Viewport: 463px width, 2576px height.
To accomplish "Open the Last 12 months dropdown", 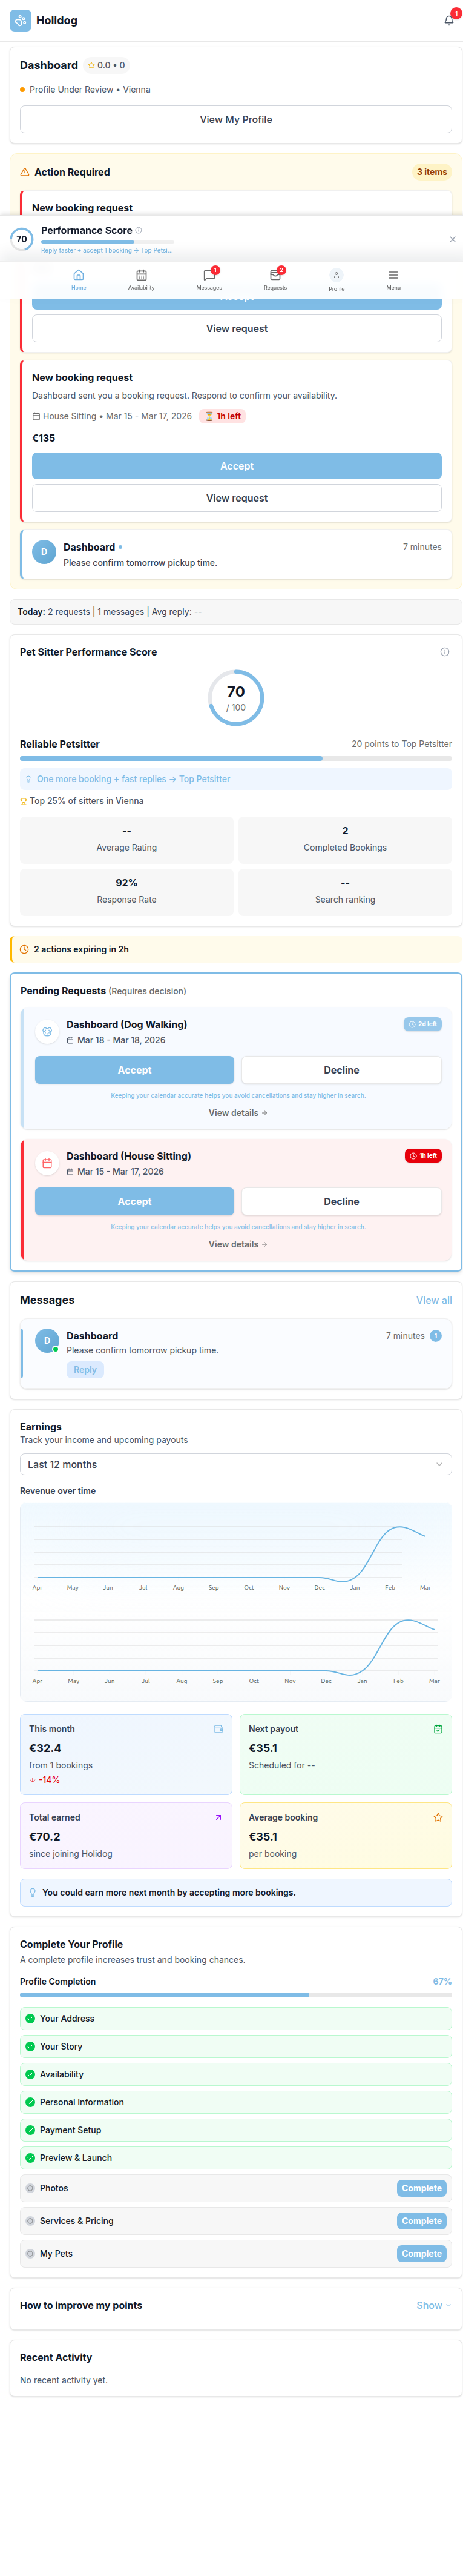I will (x=236, y=1464).
